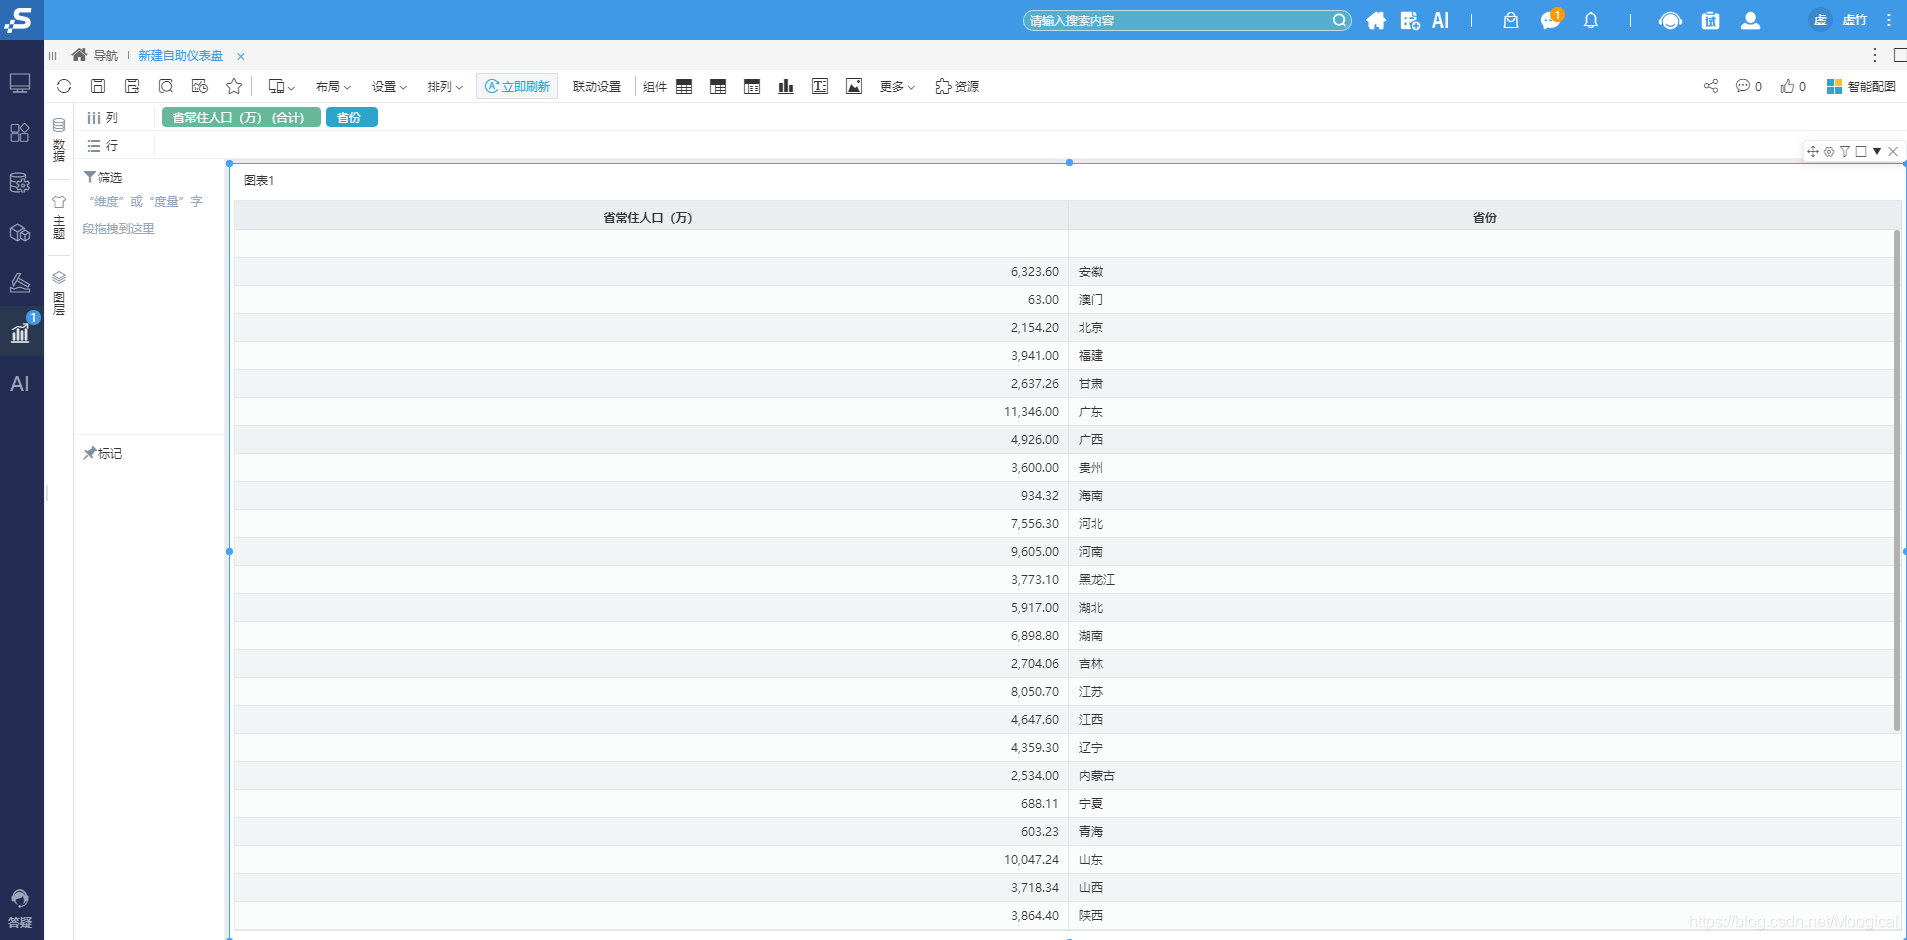Open notifications bell icon
This screenshot has width=1907, height=940.
click(1591, 20)
